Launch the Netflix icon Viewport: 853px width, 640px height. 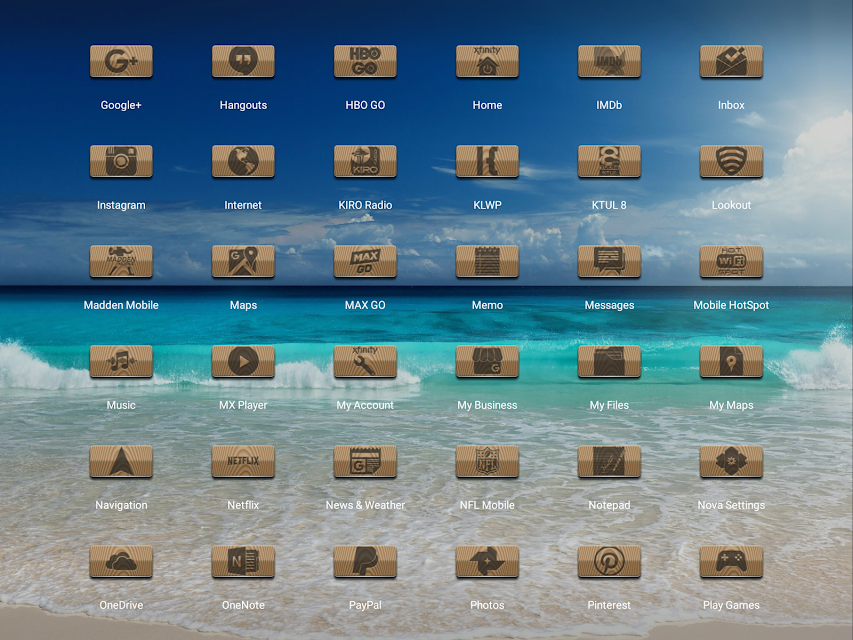pyautogui.click(x=243, y=461)
